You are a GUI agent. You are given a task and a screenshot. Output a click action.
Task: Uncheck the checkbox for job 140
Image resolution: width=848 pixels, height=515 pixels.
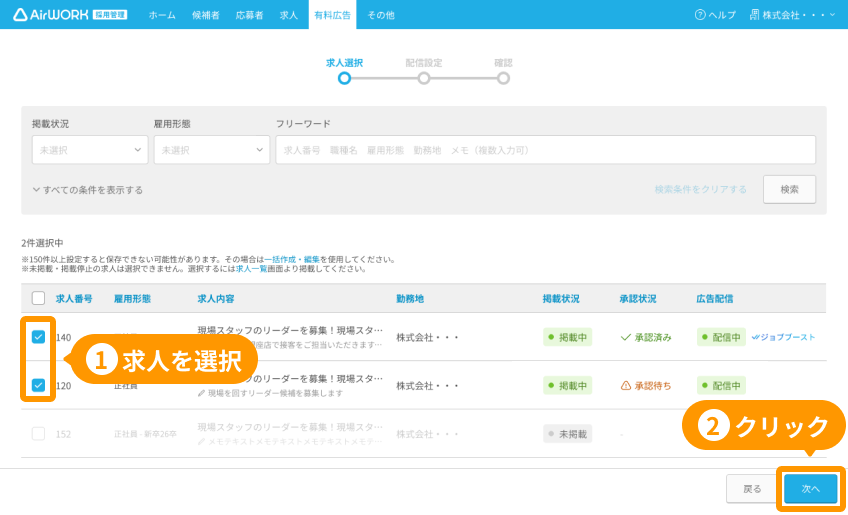coord(38,337)
